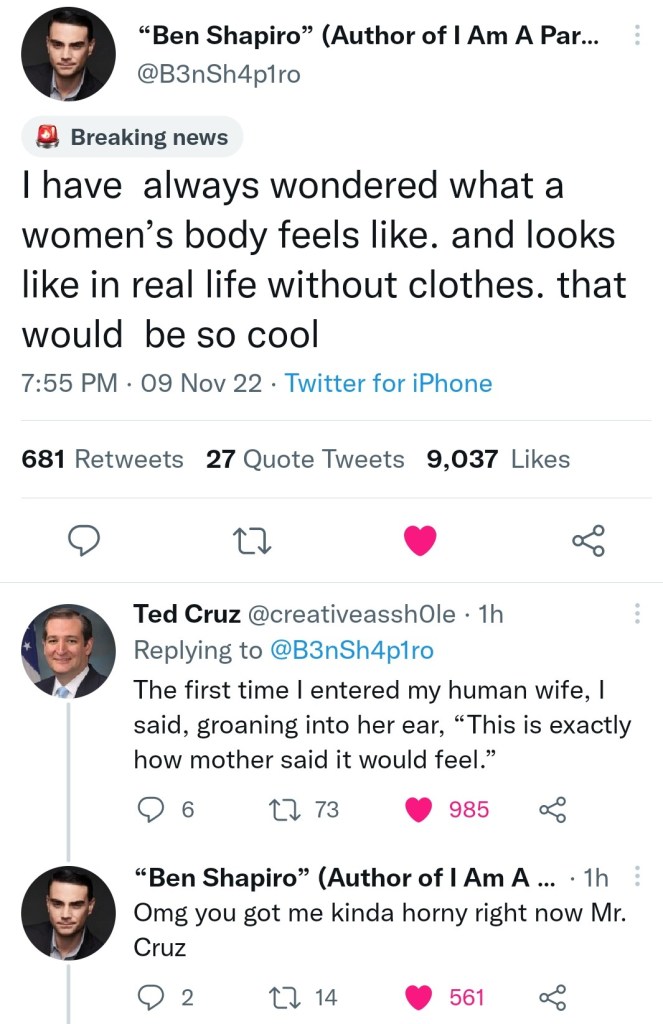
Task: View the 27 Quote Tweets
Action: point(305,459)
